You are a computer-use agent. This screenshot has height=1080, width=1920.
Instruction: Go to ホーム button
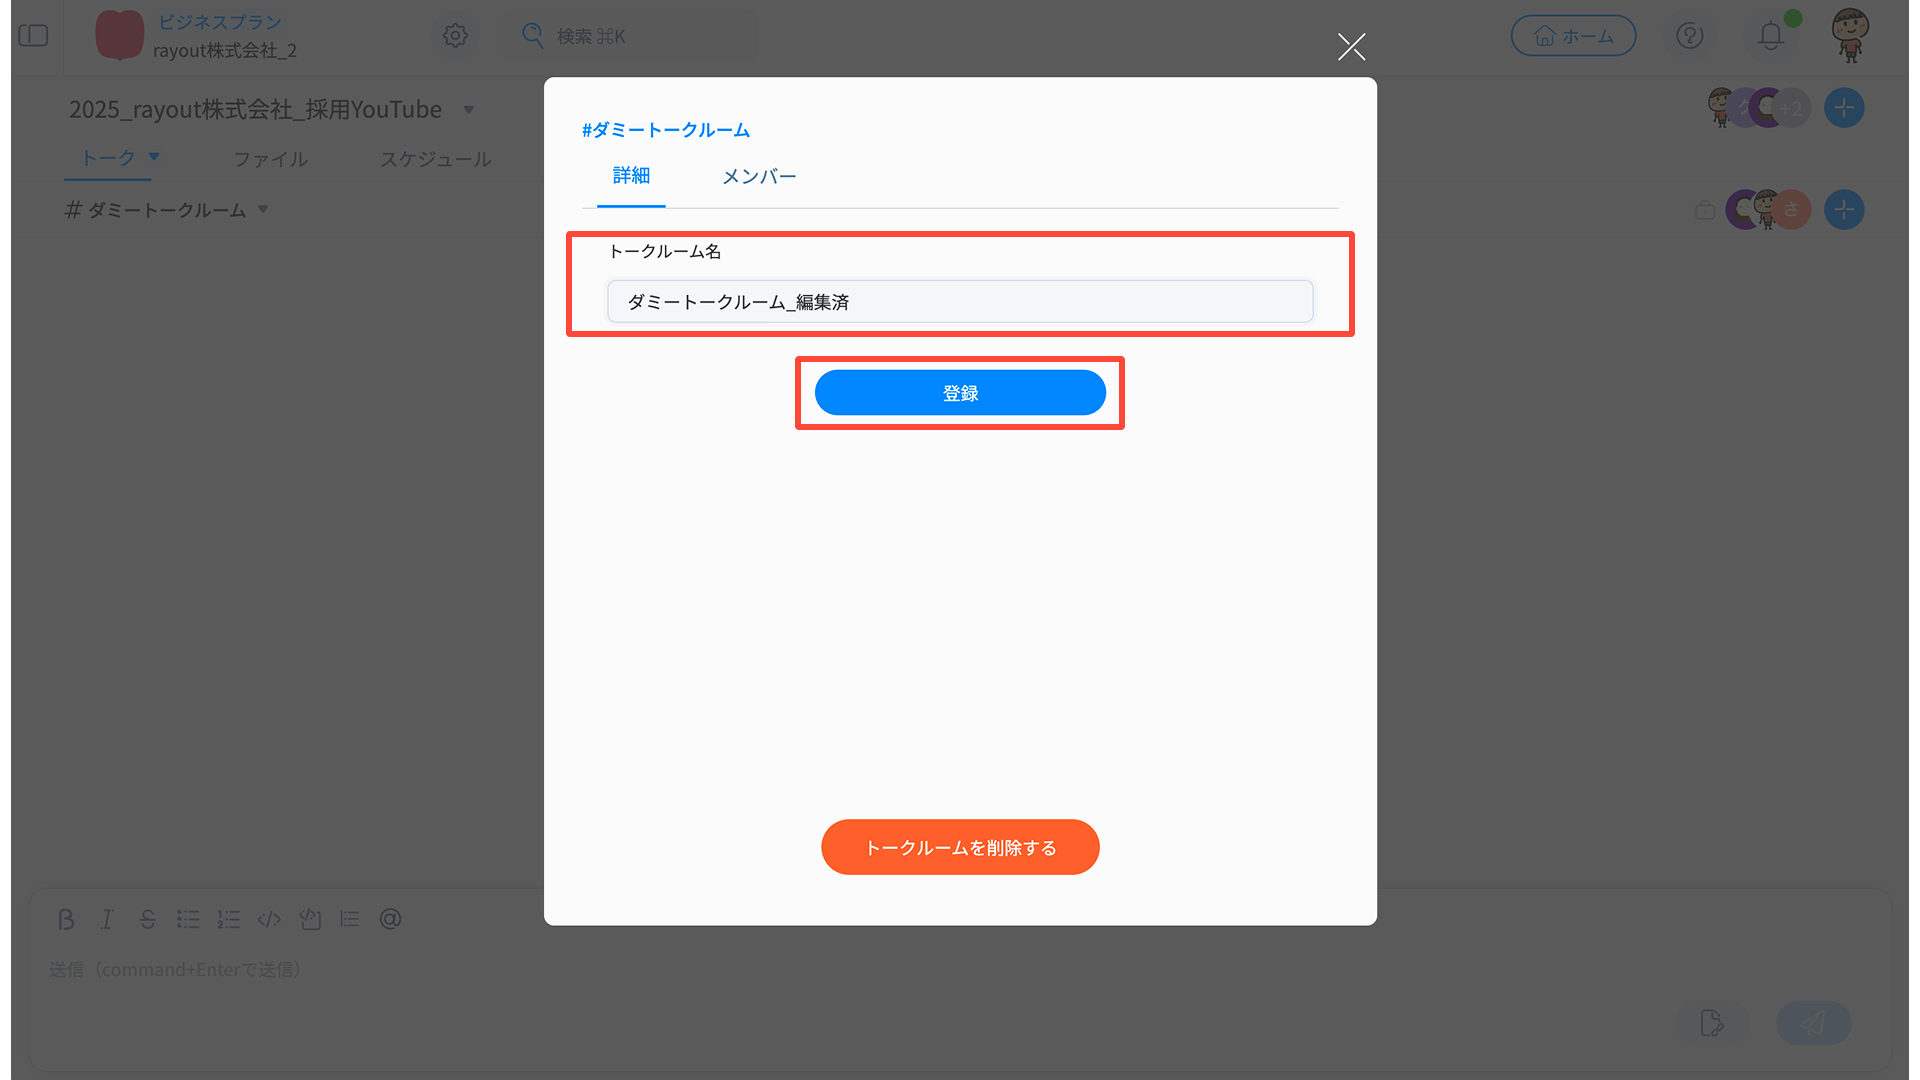[1573, 36]
